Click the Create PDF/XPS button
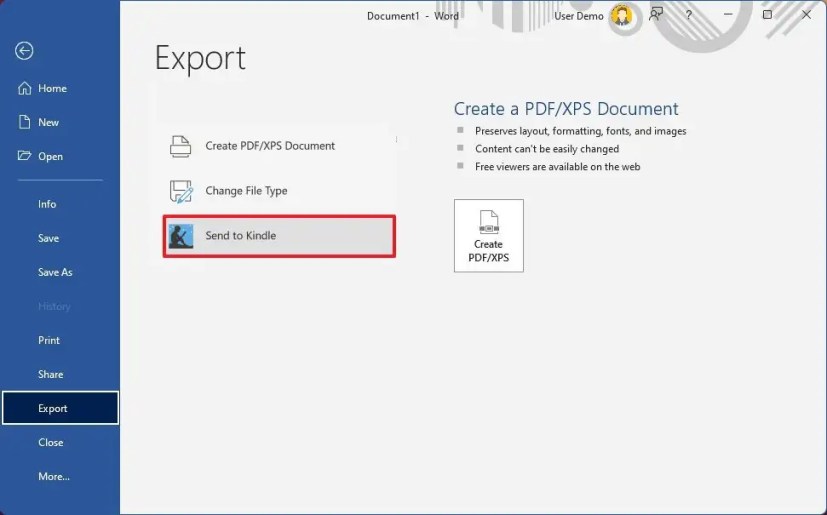The height and width of the screenshot is (515, 827). [x=488, y=236]
